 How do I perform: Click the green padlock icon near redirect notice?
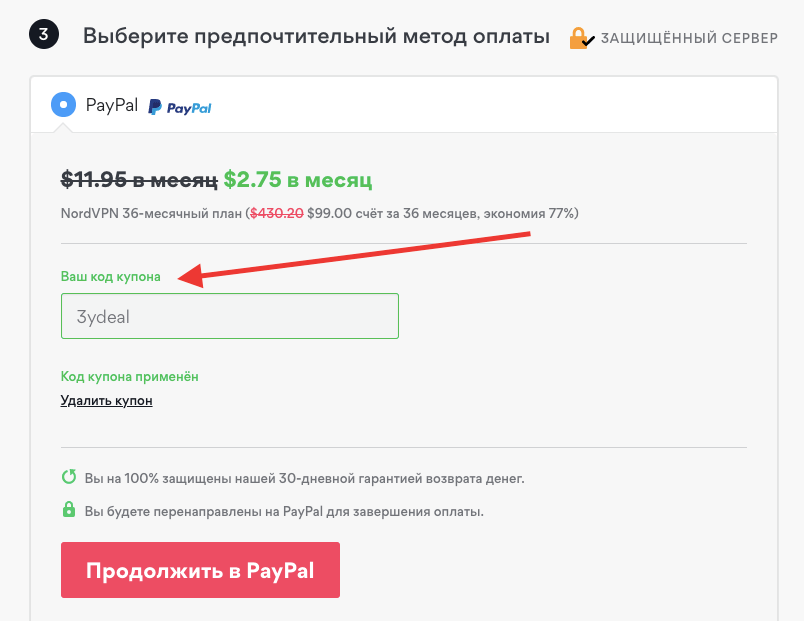[x=69, y=510]
